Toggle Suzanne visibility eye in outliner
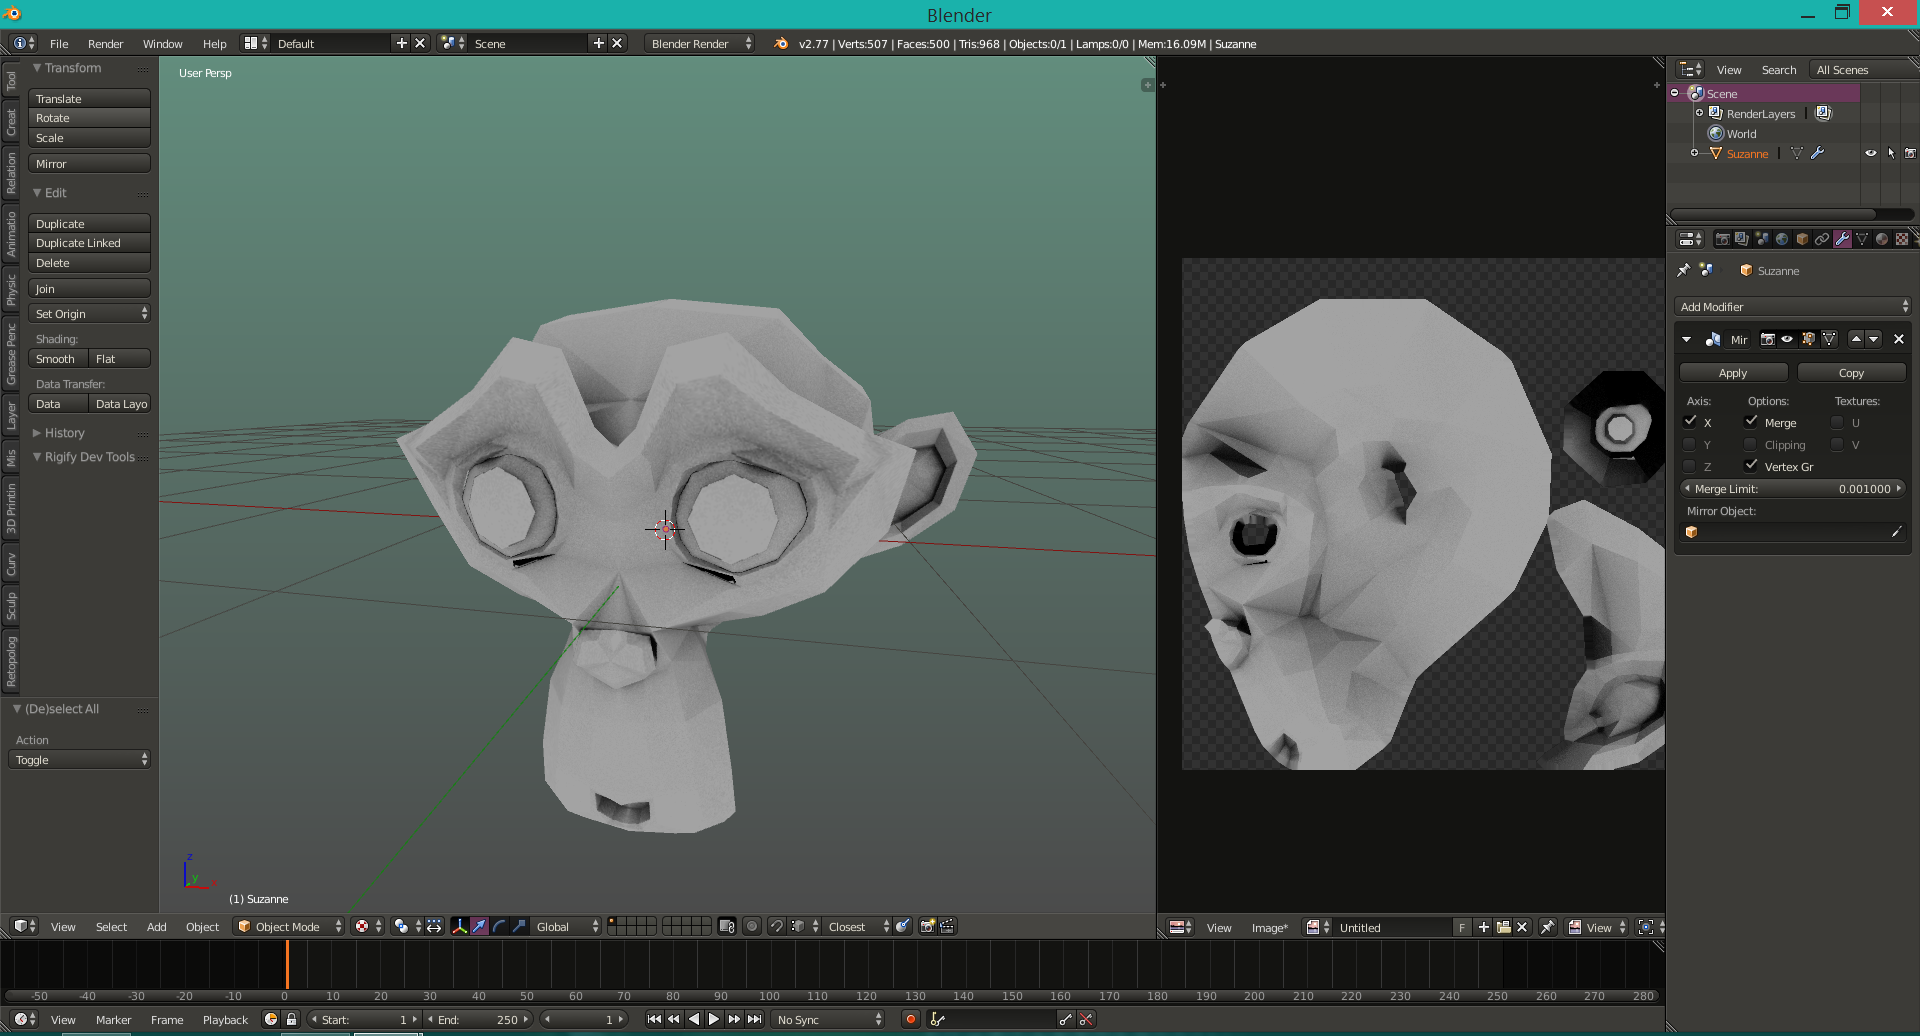Viewport: 1920px width, 1036px height. point(1870,153)
